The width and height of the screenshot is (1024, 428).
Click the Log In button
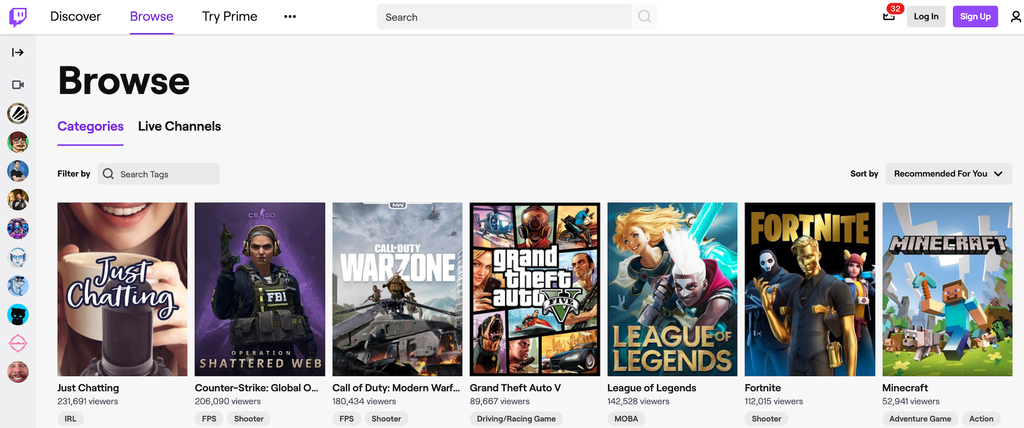(926, 16)
